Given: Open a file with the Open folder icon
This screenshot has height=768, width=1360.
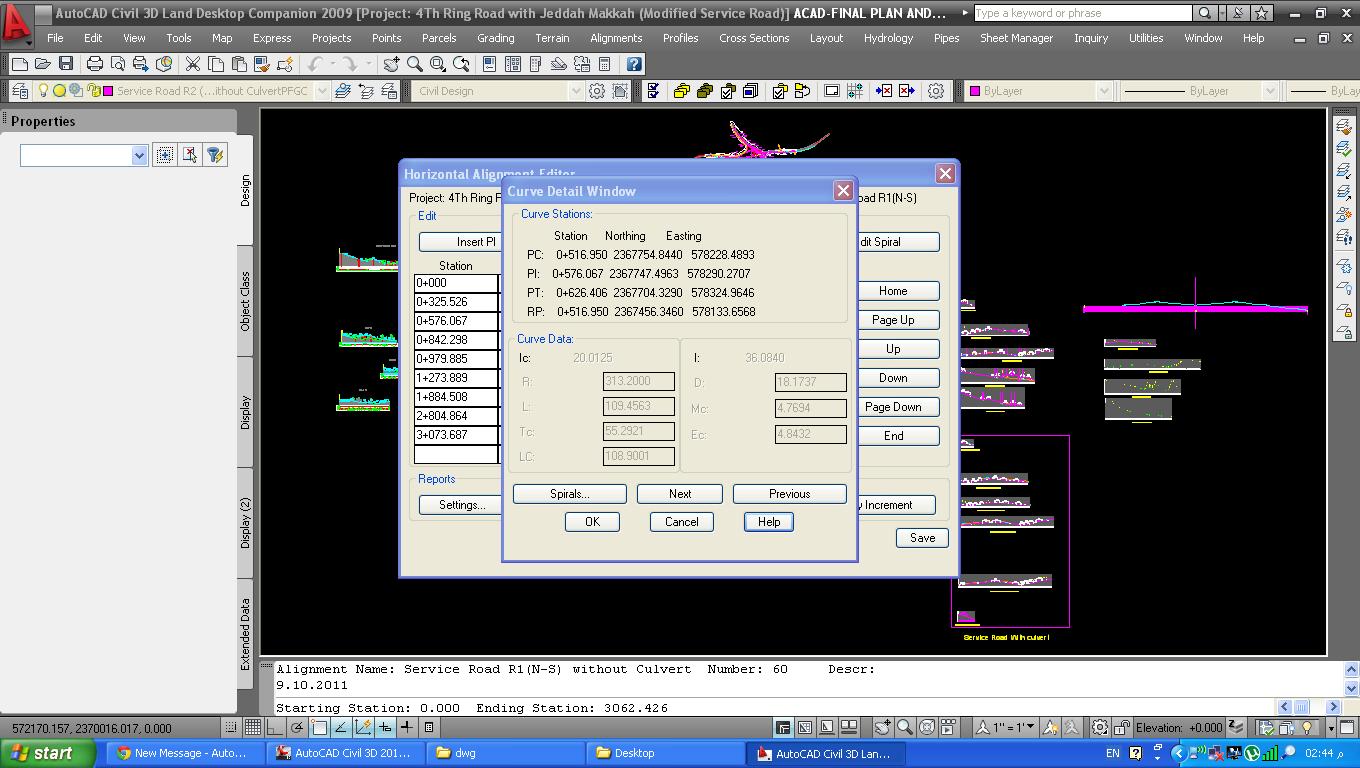Looking at the screenshot, I should (x=43, y=64).
